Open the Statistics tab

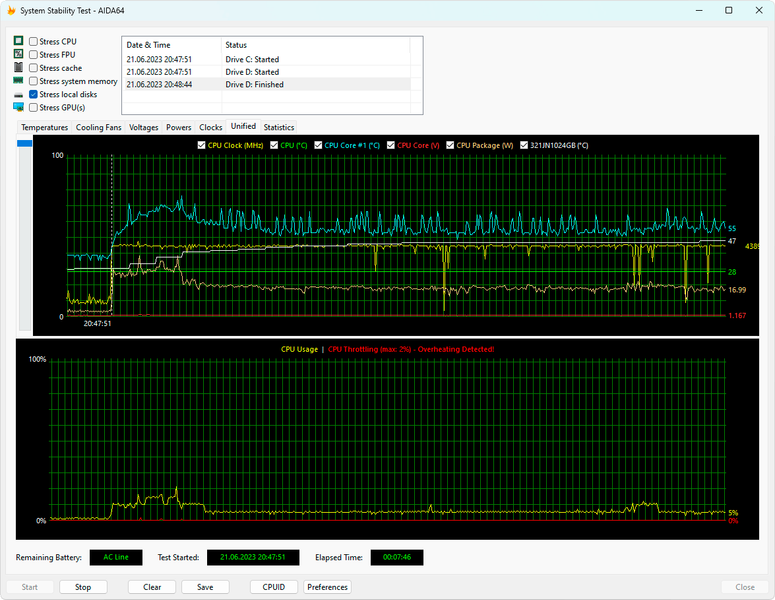[279, 127]
